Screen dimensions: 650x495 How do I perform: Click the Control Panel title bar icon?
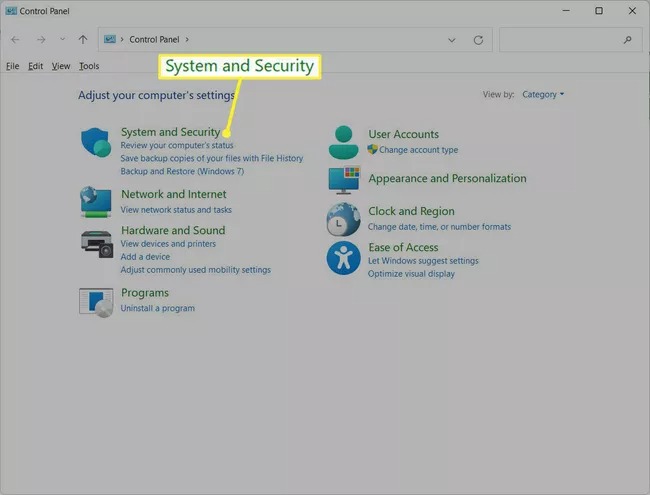11,11
